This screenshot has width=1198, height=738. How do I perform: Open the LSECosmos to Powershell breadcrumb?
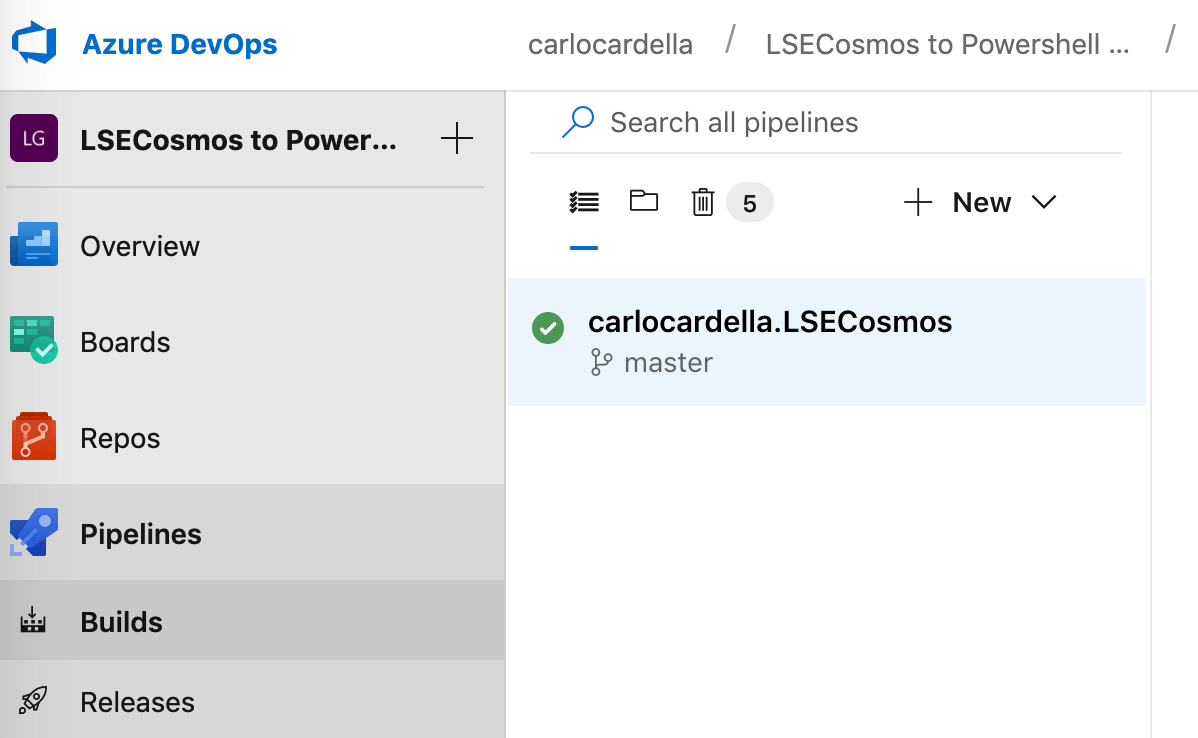(946, 44)
